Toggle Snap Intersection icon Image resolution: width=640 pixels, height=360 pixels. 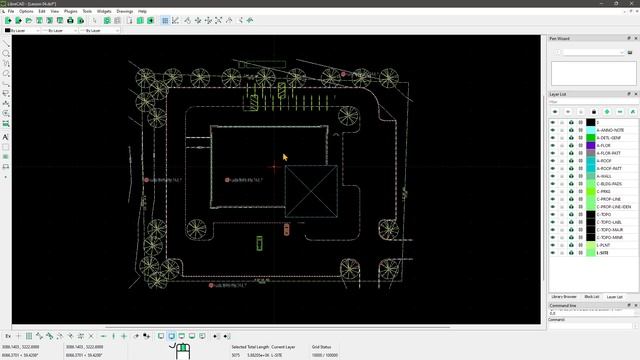91,336
